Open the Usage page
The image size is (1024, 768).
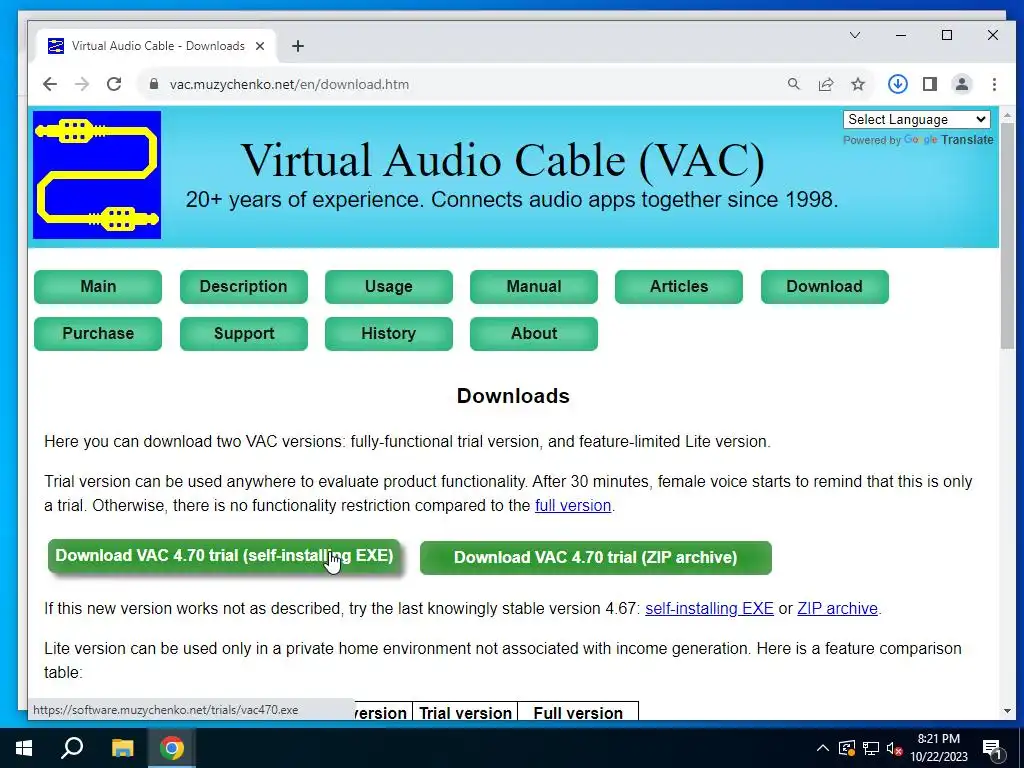(x=389, y=287)
